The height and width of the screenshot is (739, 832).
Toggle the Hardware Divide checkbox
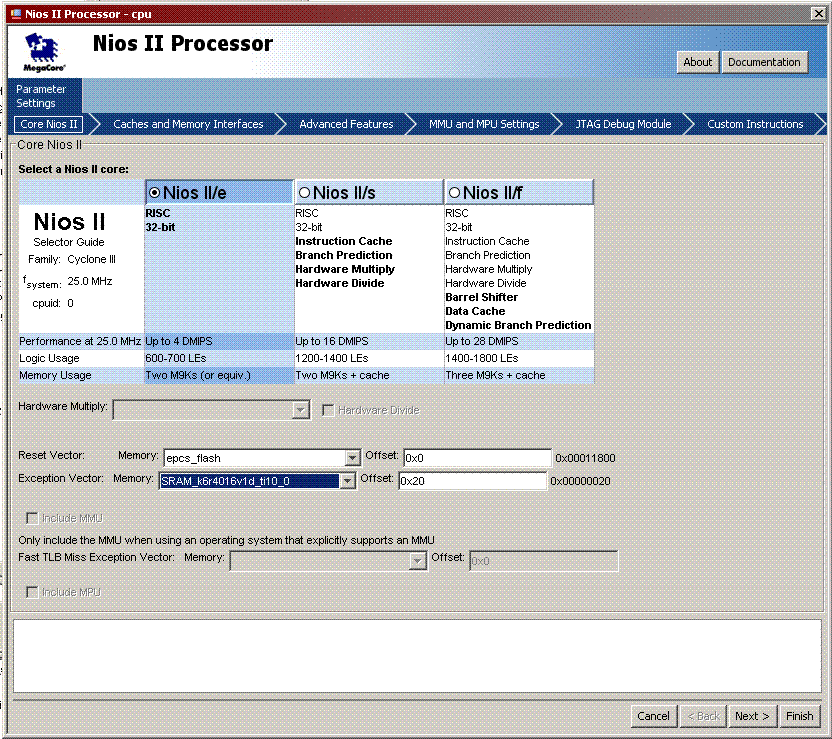pyautogui.click(x=328, y=410)
